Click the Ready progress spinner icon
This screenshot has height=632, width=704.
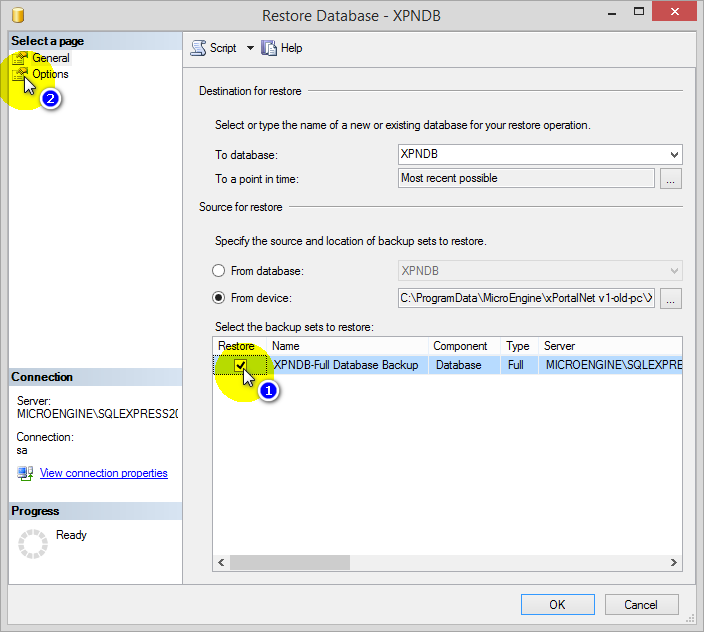(x=34, y=544)
